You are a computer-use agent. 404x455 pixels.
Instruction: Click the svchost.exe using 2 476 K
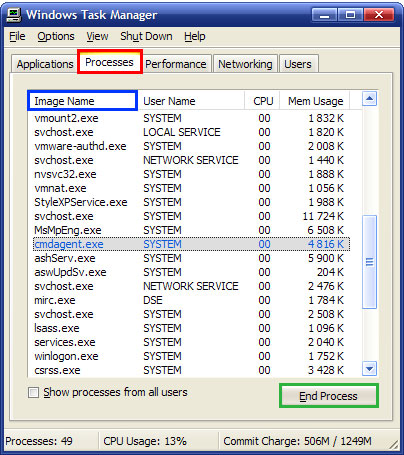tap(191, 286)
